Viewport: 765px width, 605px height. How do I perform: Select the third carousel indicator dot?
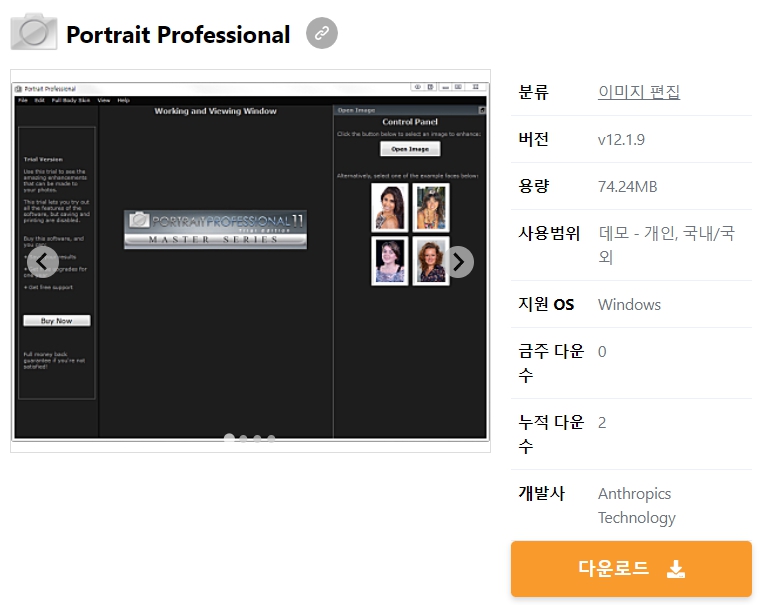point(257,438)
